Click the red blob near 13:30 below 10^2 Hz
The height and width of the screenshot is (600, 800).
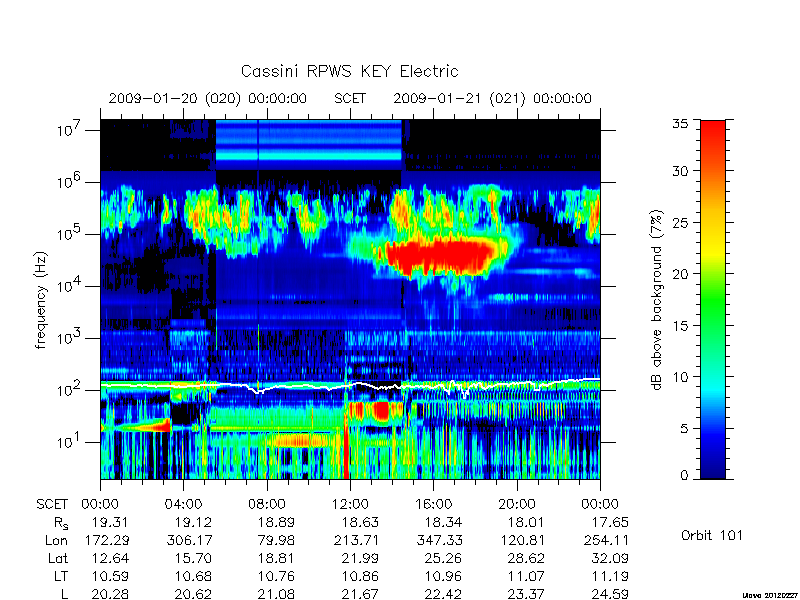point(381,410)
